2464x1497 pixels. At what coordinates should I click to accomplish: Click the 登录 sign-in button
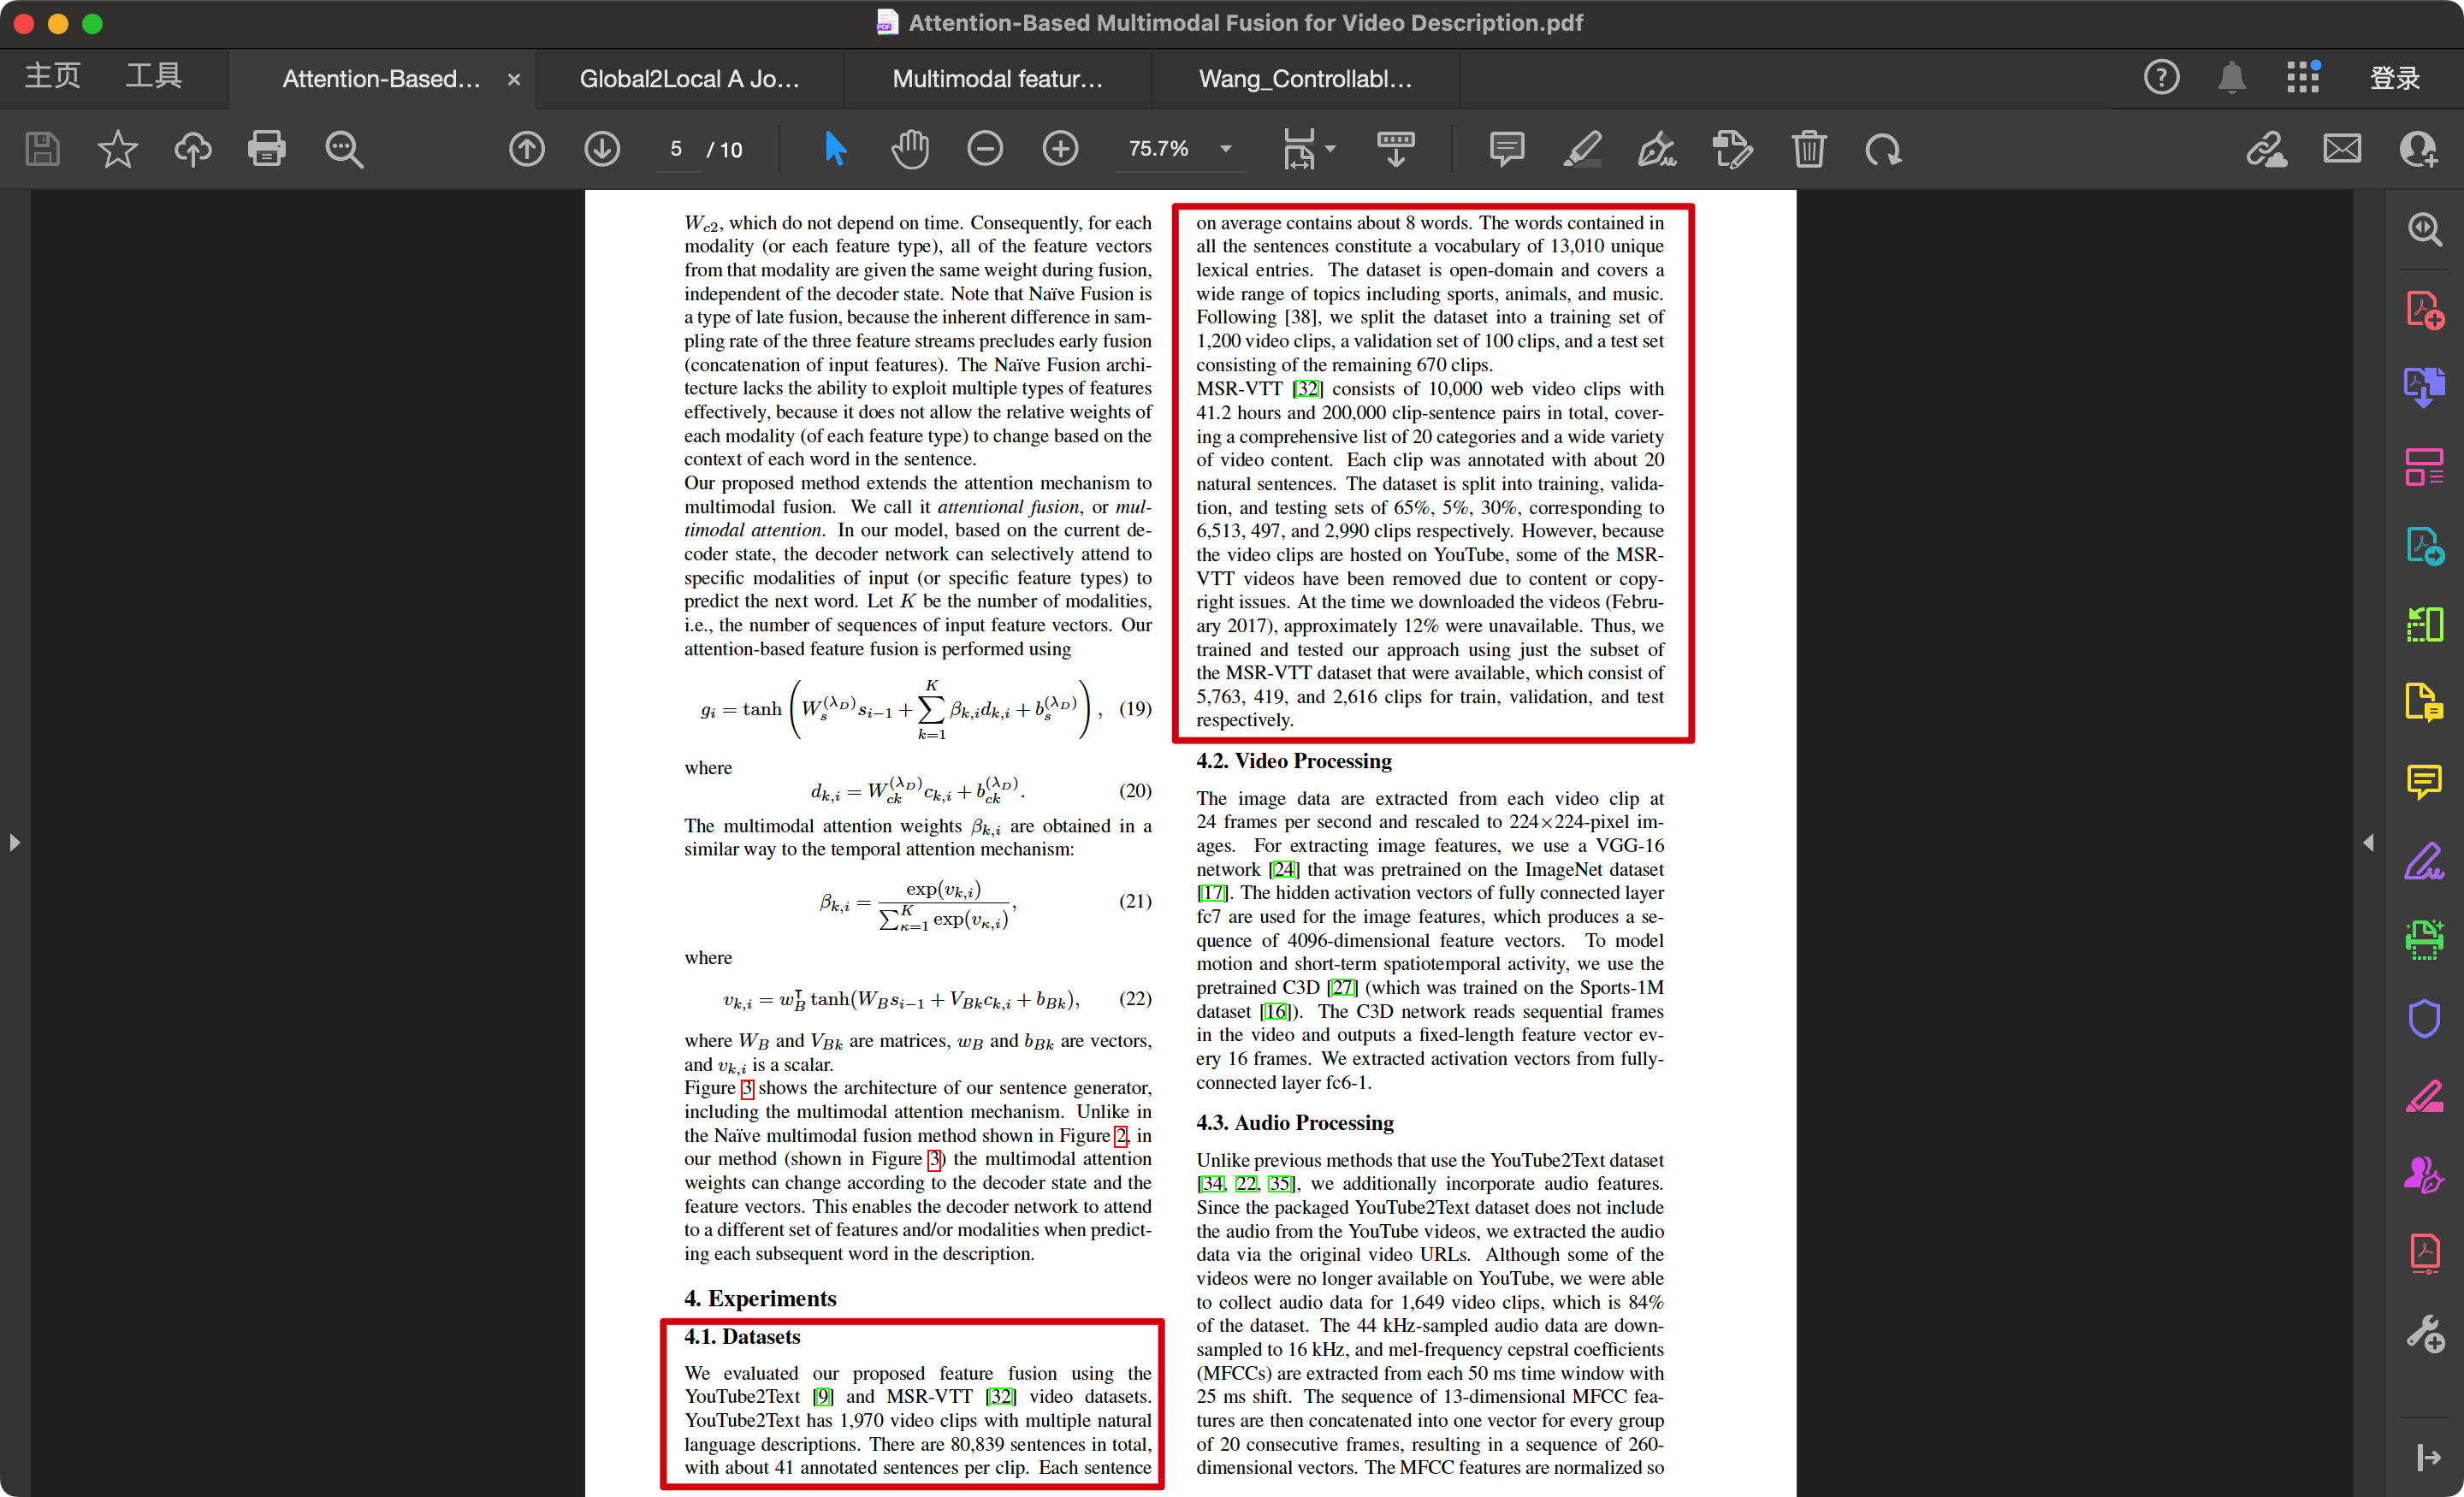(x=2394, y=78)
